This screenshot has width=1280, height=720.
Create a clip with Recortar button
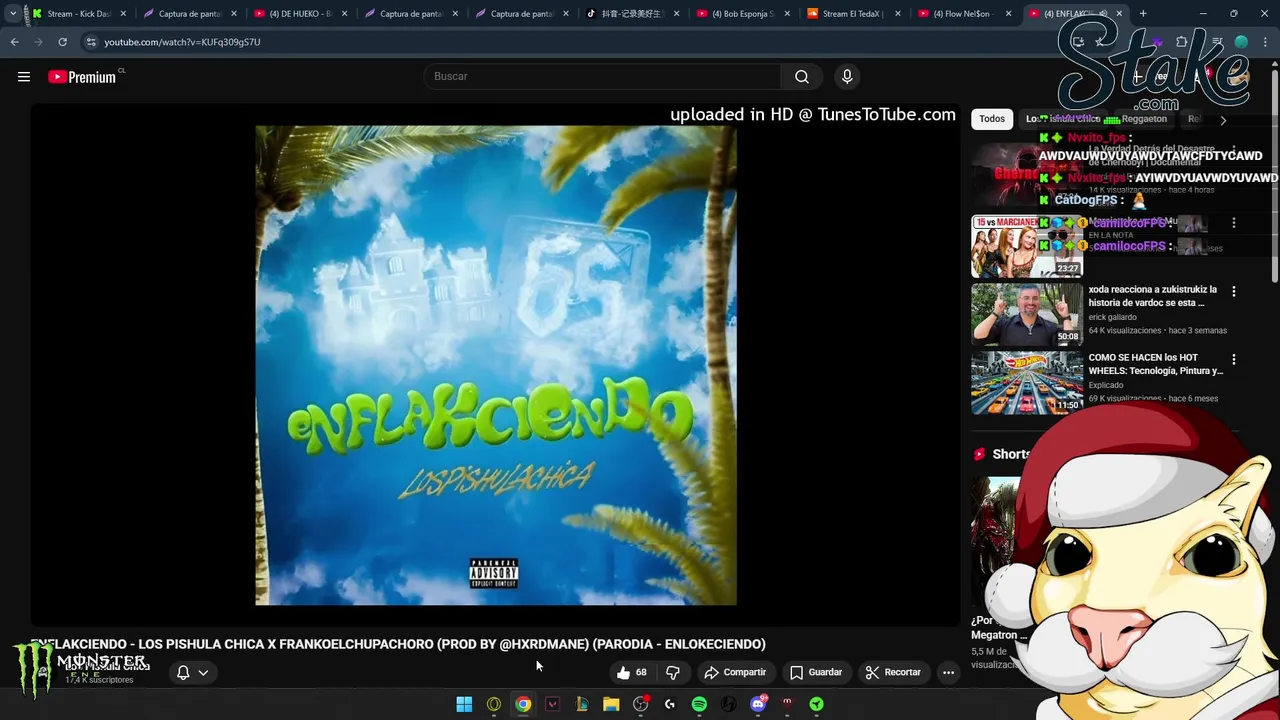(x=893, y=672)
